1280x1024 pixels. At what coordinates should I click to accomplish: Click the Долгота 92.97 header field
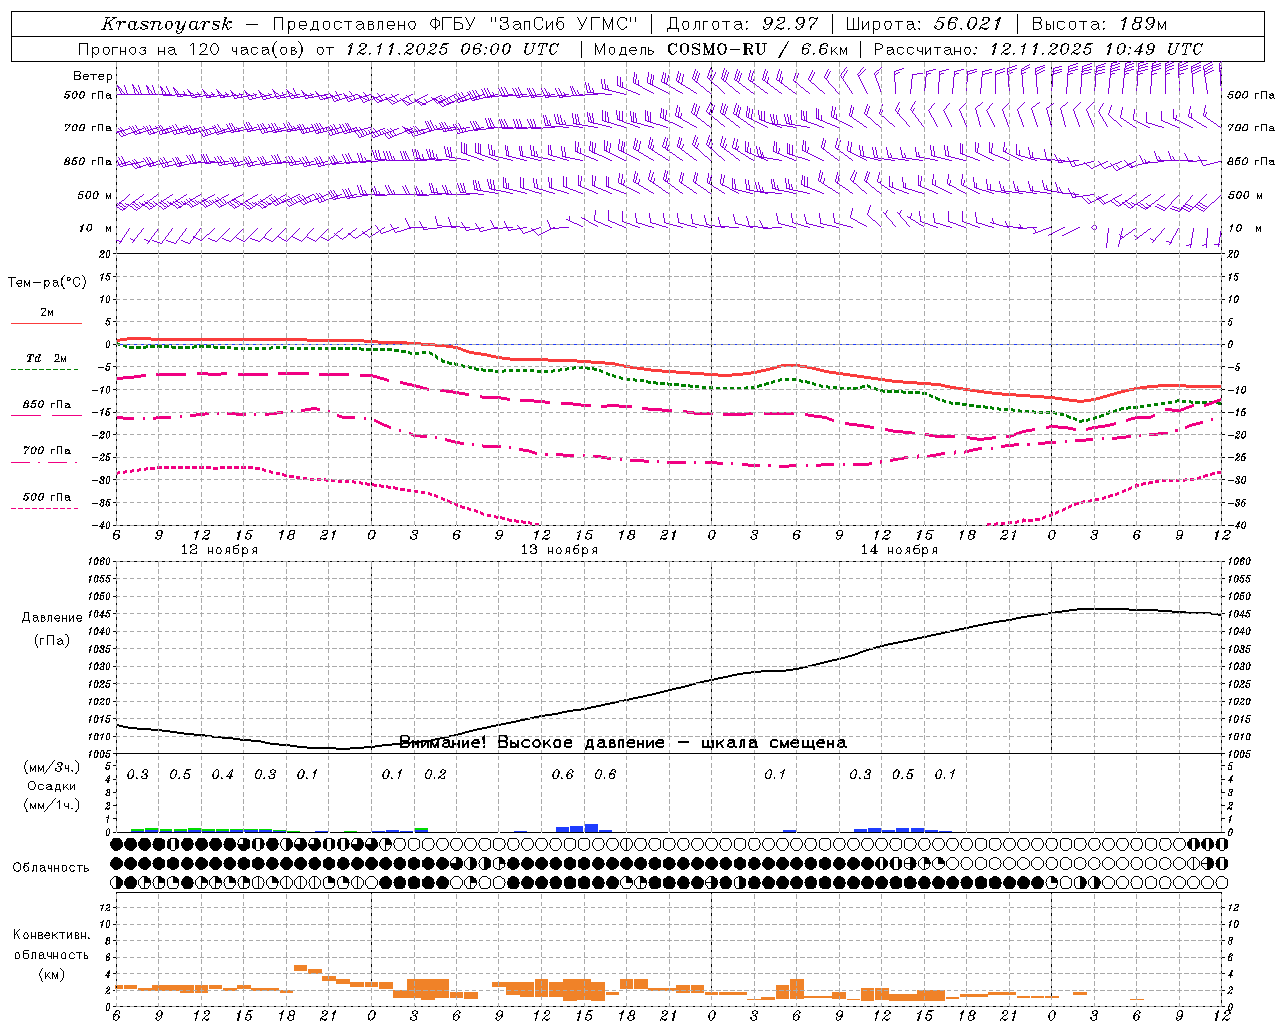pyautogui.click(x=742, y=24)
